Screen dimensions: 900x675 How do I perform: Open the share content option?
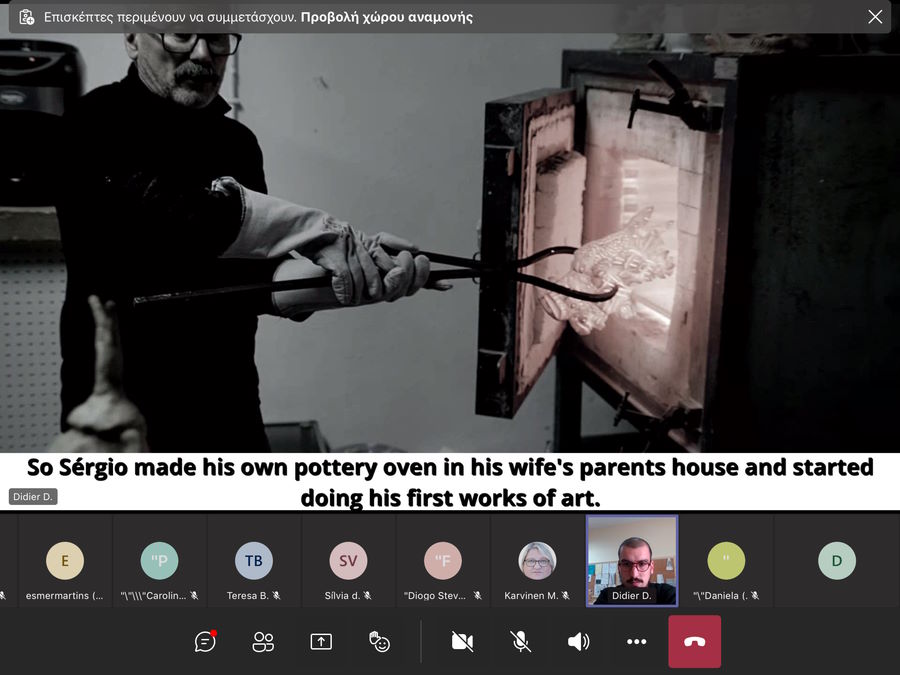pyautogui.click(x=321, y=642)
